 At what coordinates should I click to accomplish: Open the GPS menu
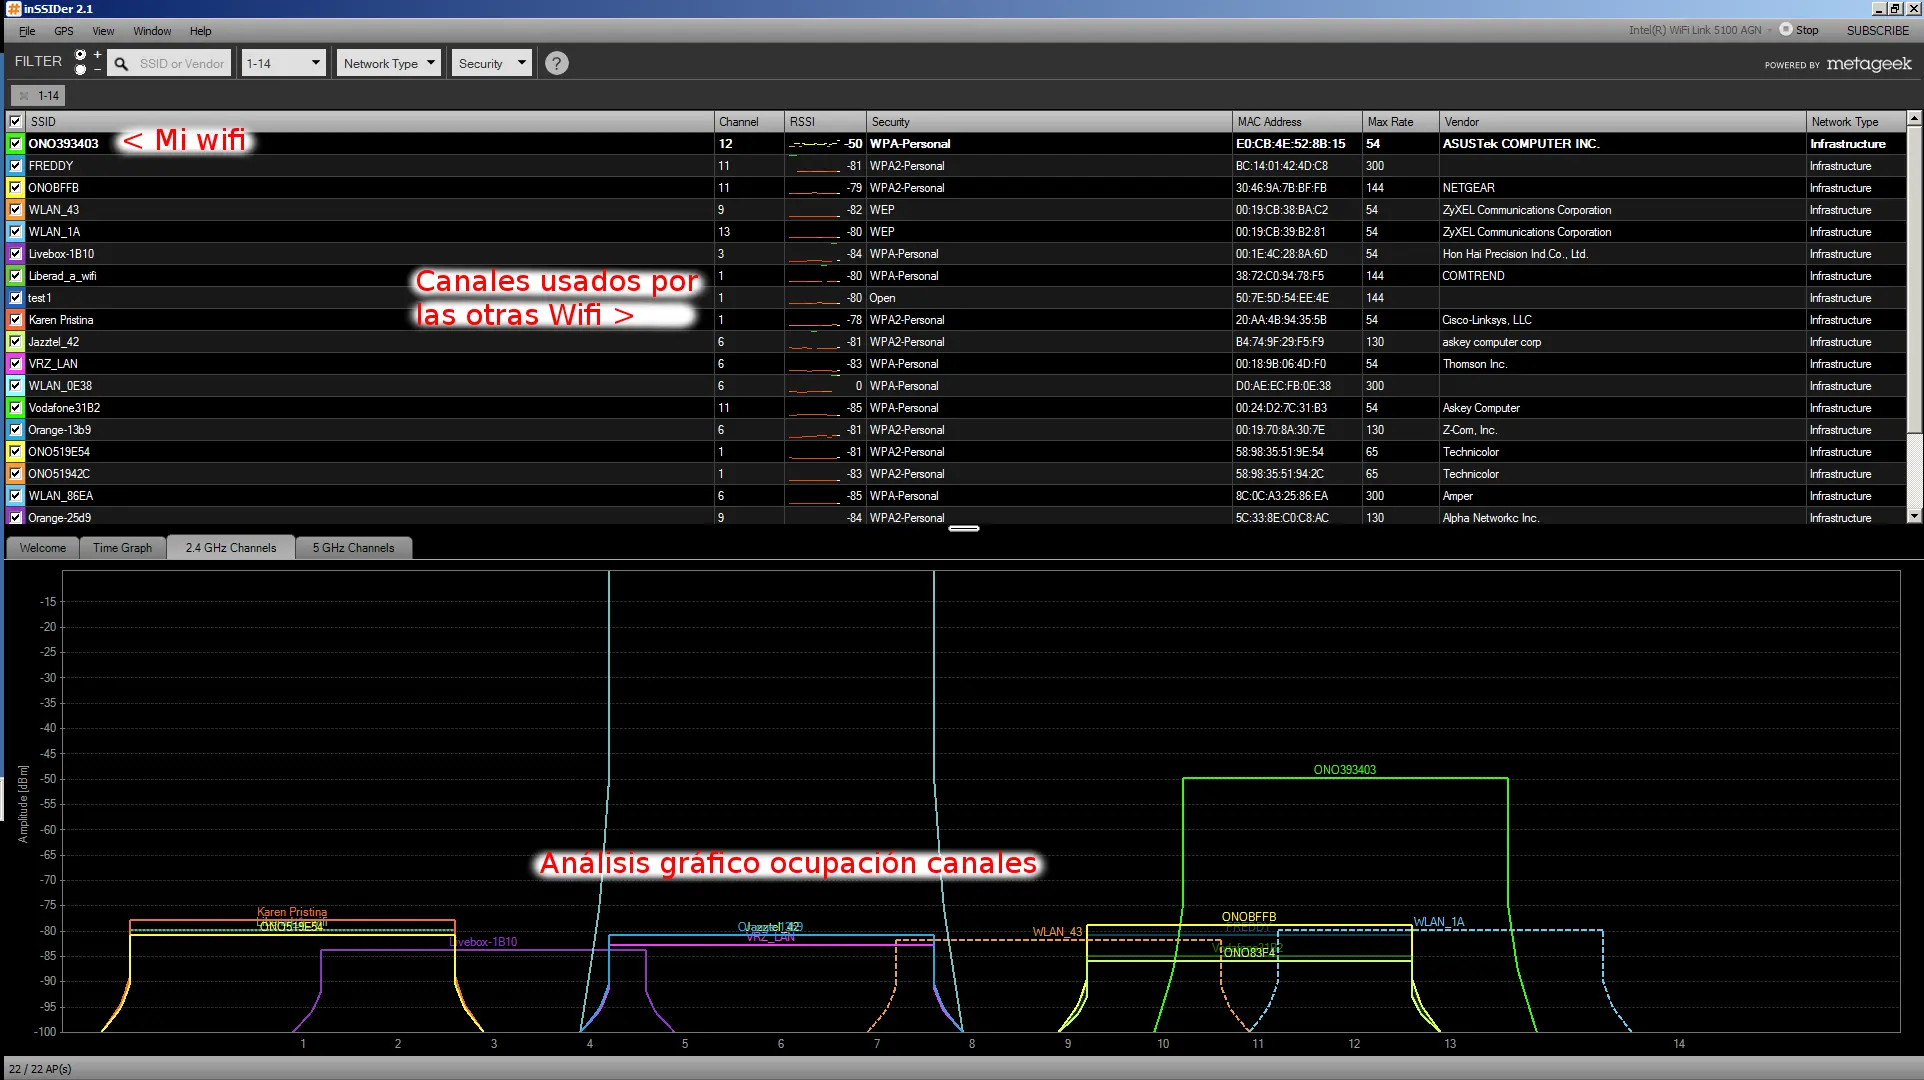64,31
